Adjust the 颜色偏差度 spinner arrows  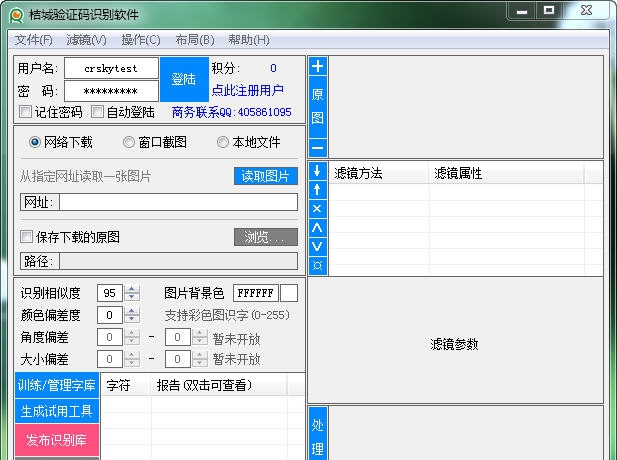(132, 315)
